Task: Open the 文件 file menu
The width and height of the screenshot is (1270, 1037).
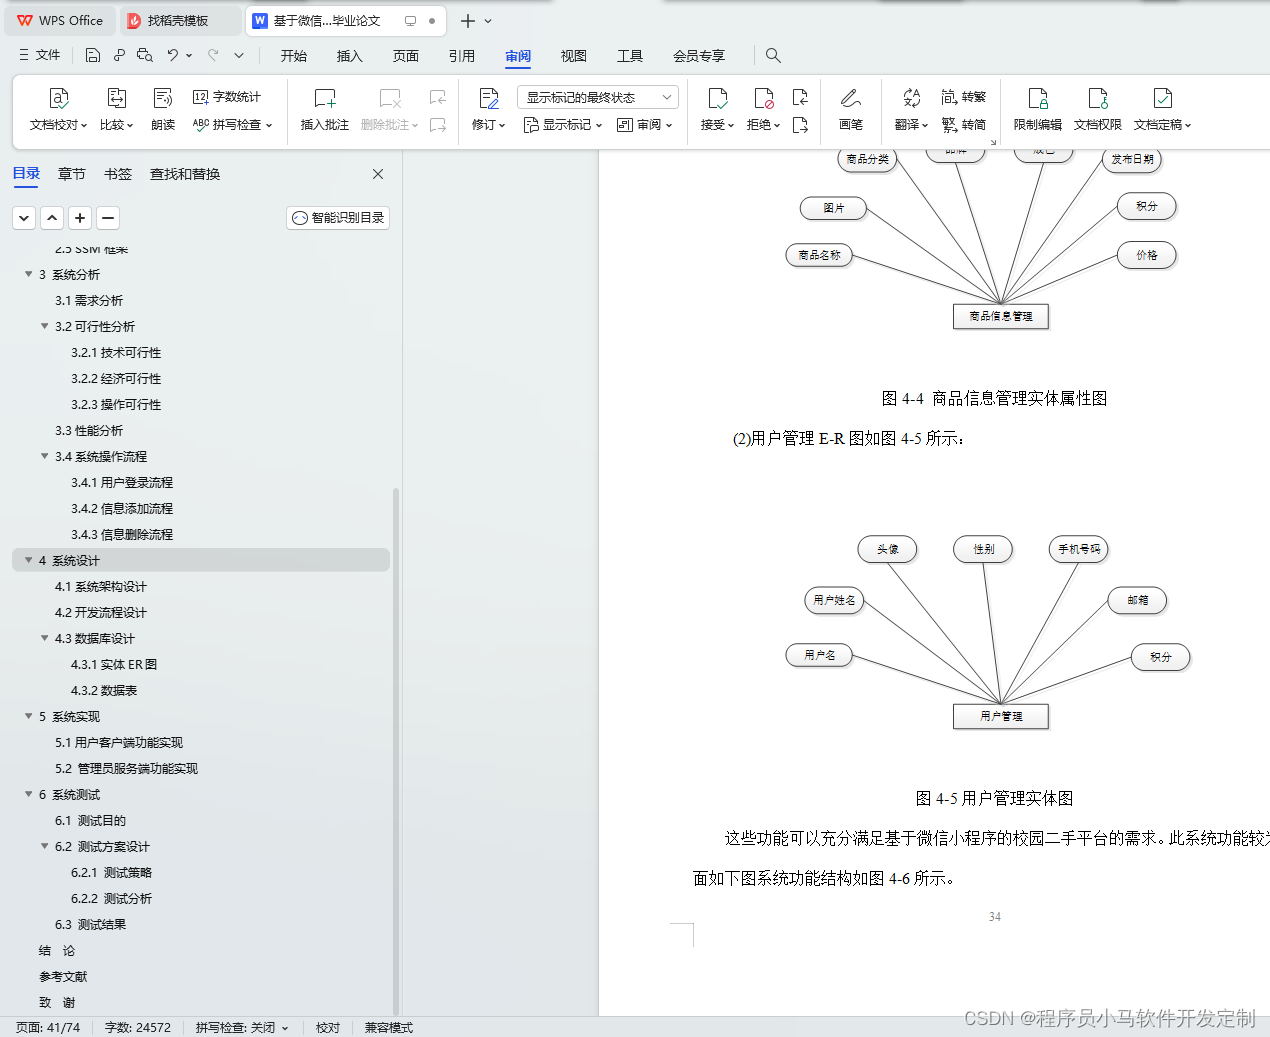Action: (39, 55)
